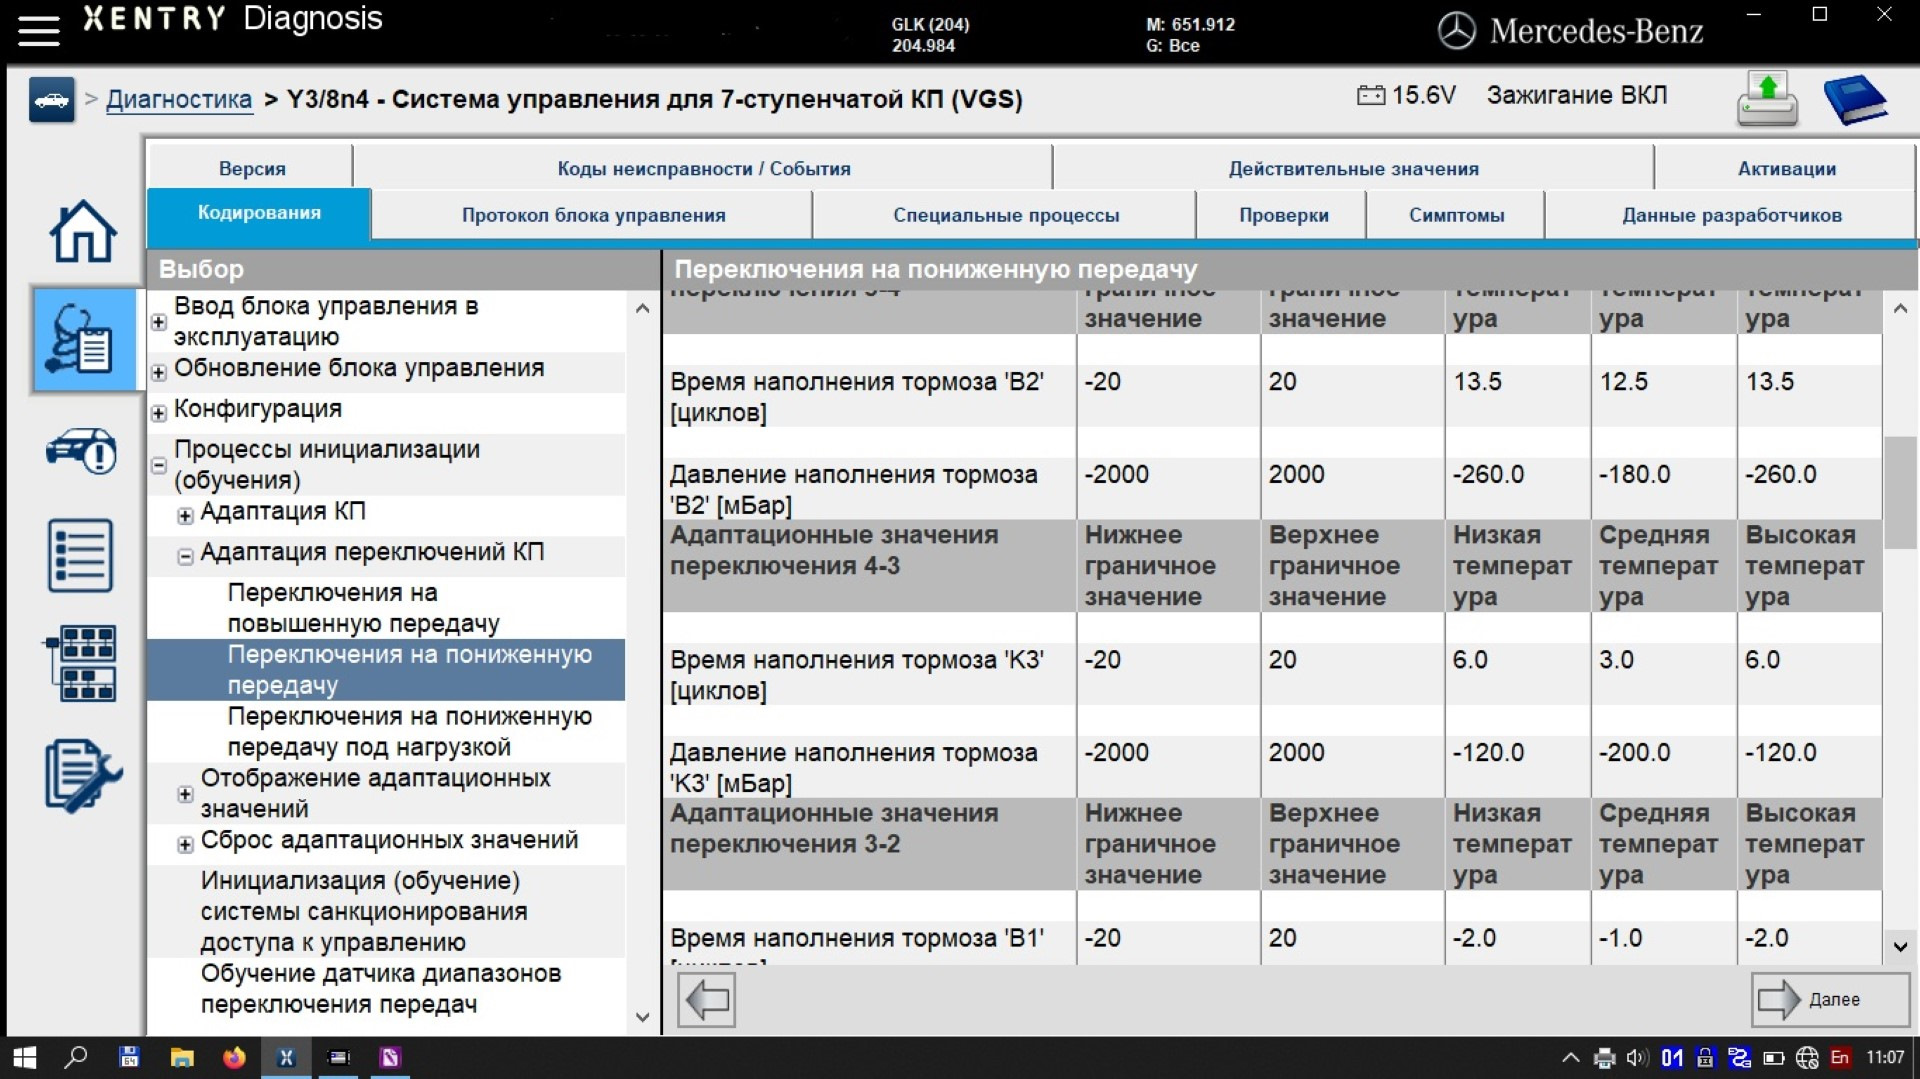This screenshot has width=1920, height=1079.
Task: Select the Кодирования tab
Action: pos(259,213)
